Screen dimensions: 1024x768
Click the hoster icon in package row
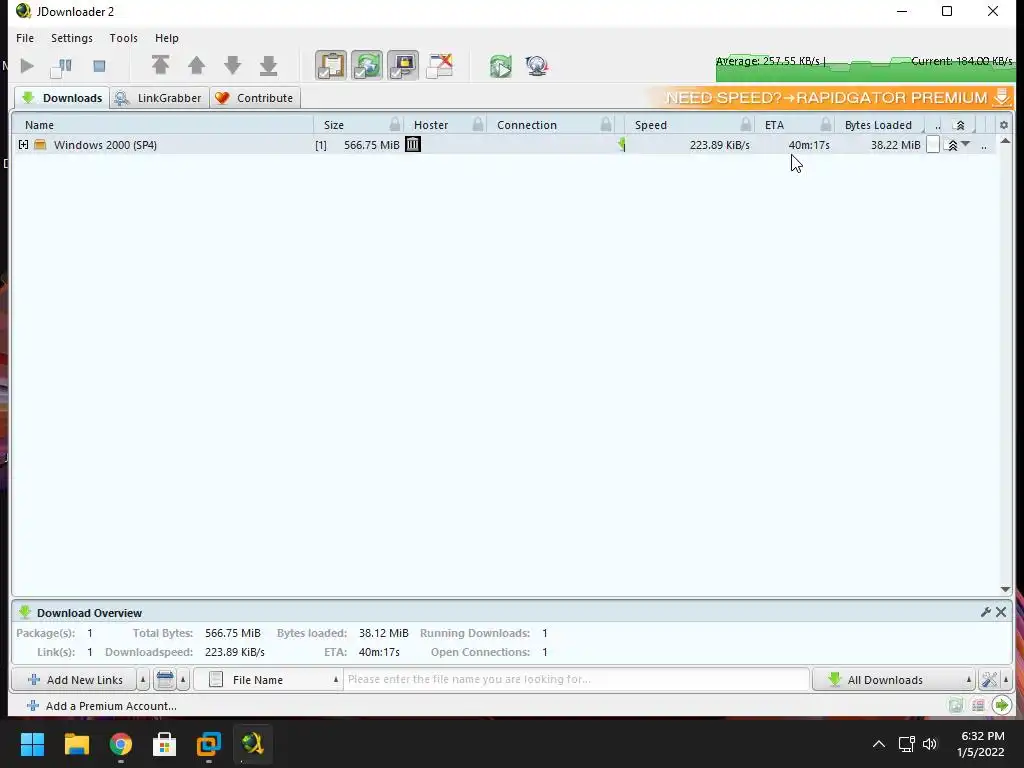tap(413, 144)
